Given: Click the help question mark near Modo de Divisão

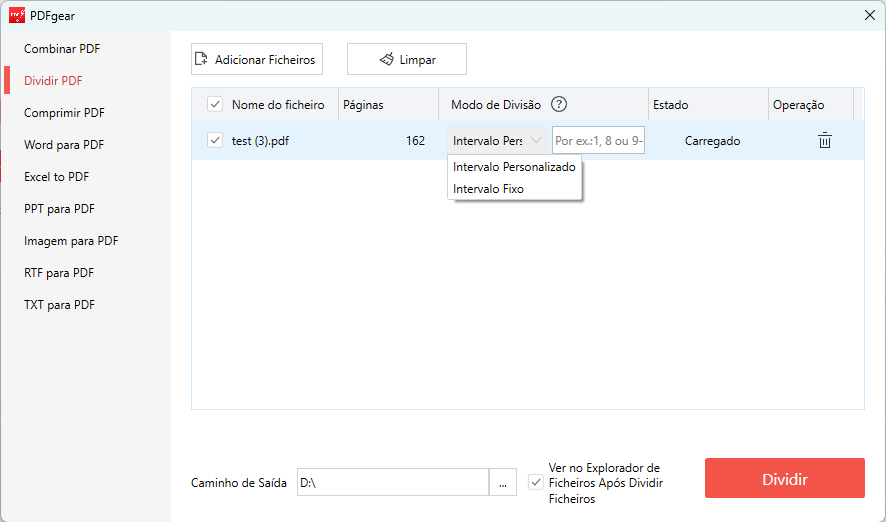Looking at the screenshot, I should (x=559, y=104).
